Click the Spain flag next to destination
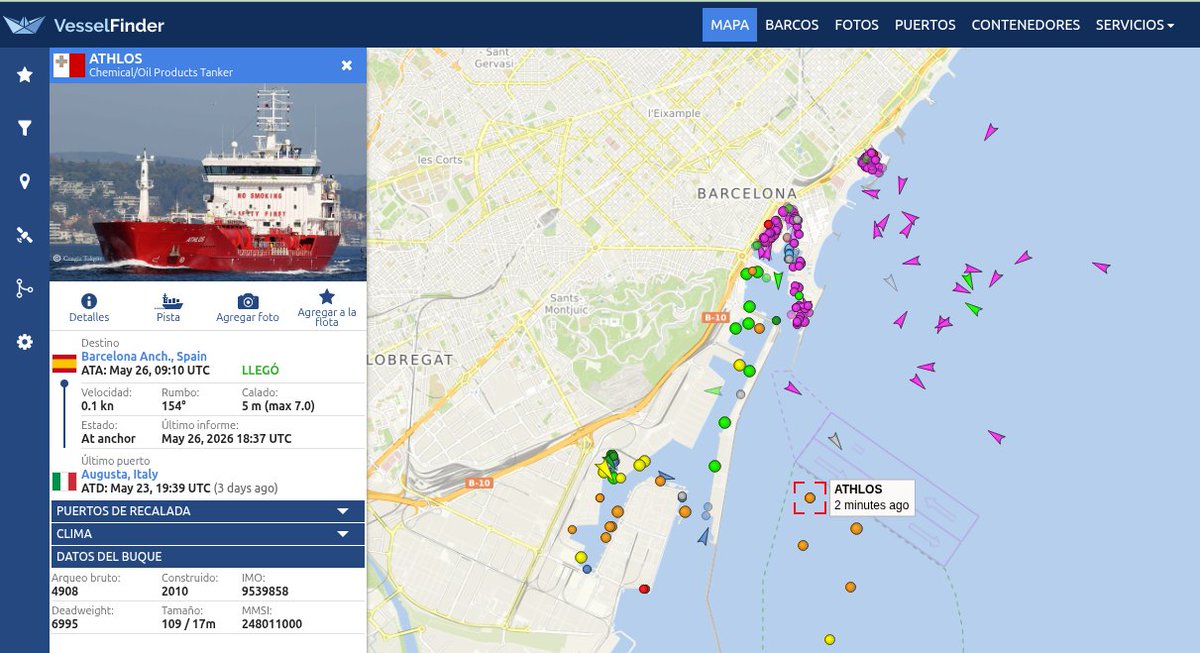The width and height of the screenshot is (1200, 653). coord(64,363)
